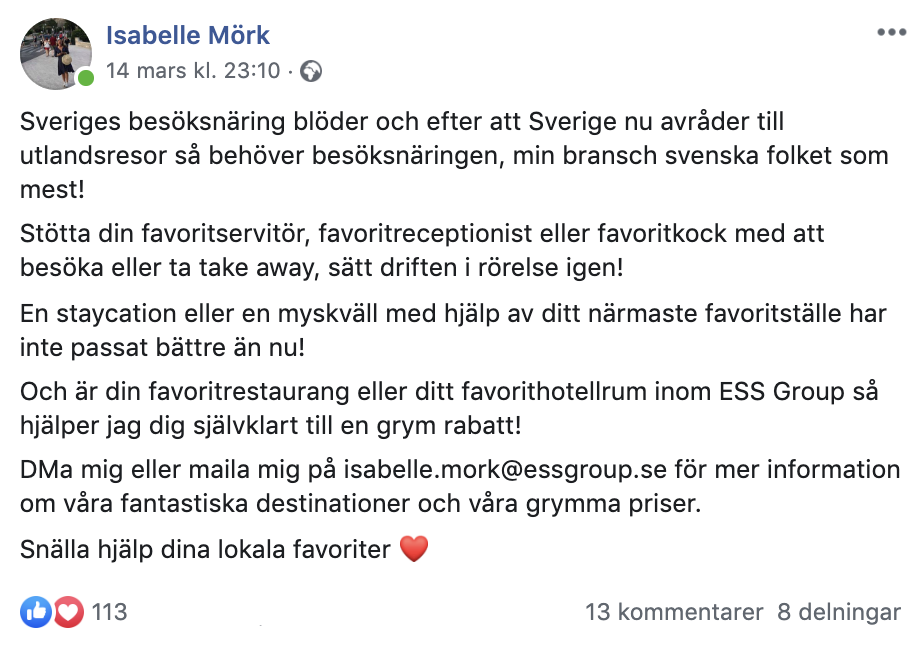Open the post options three-dot menu
Image resolution: width=914 pixels, height=646 pixels.
(891, 33)
